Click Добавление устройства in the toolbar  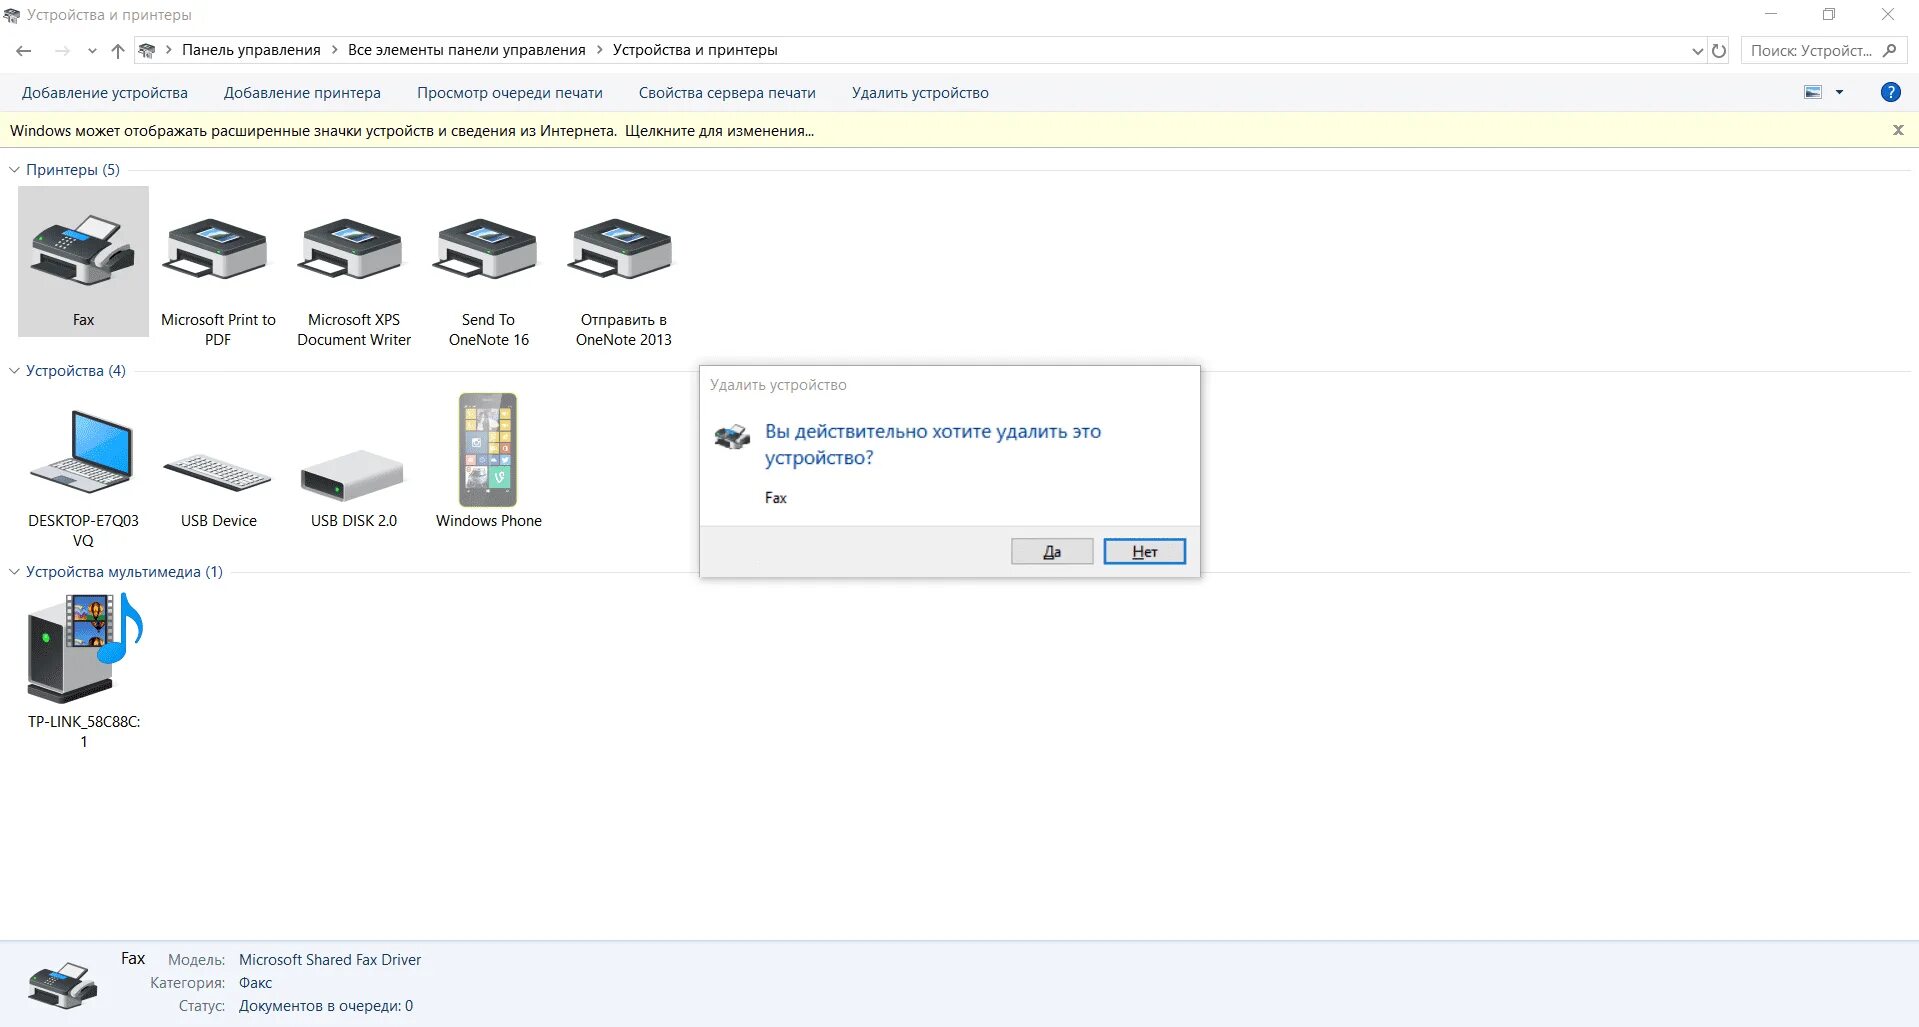tap(105, 93)
